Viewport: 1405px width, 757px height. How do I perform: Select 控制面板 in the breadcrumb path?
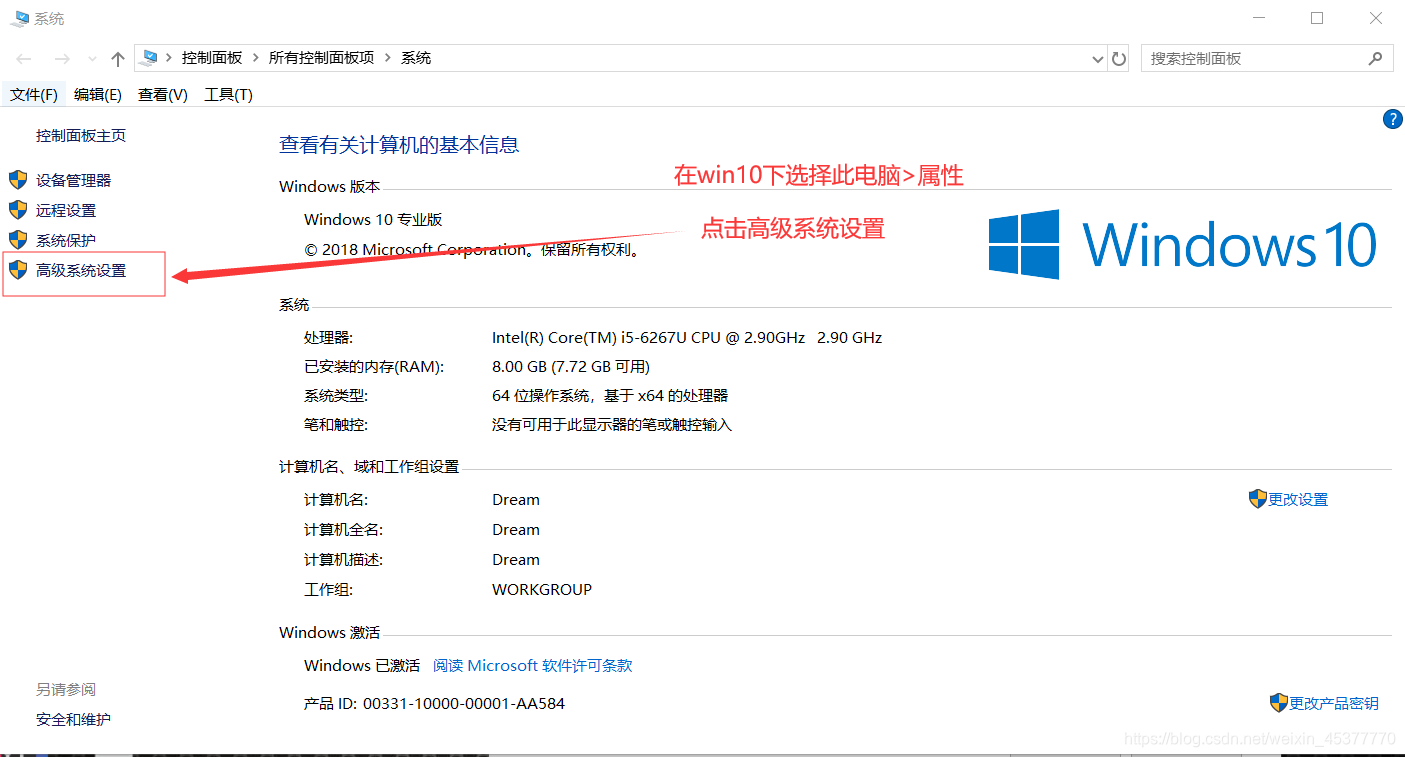coord(212,58)
